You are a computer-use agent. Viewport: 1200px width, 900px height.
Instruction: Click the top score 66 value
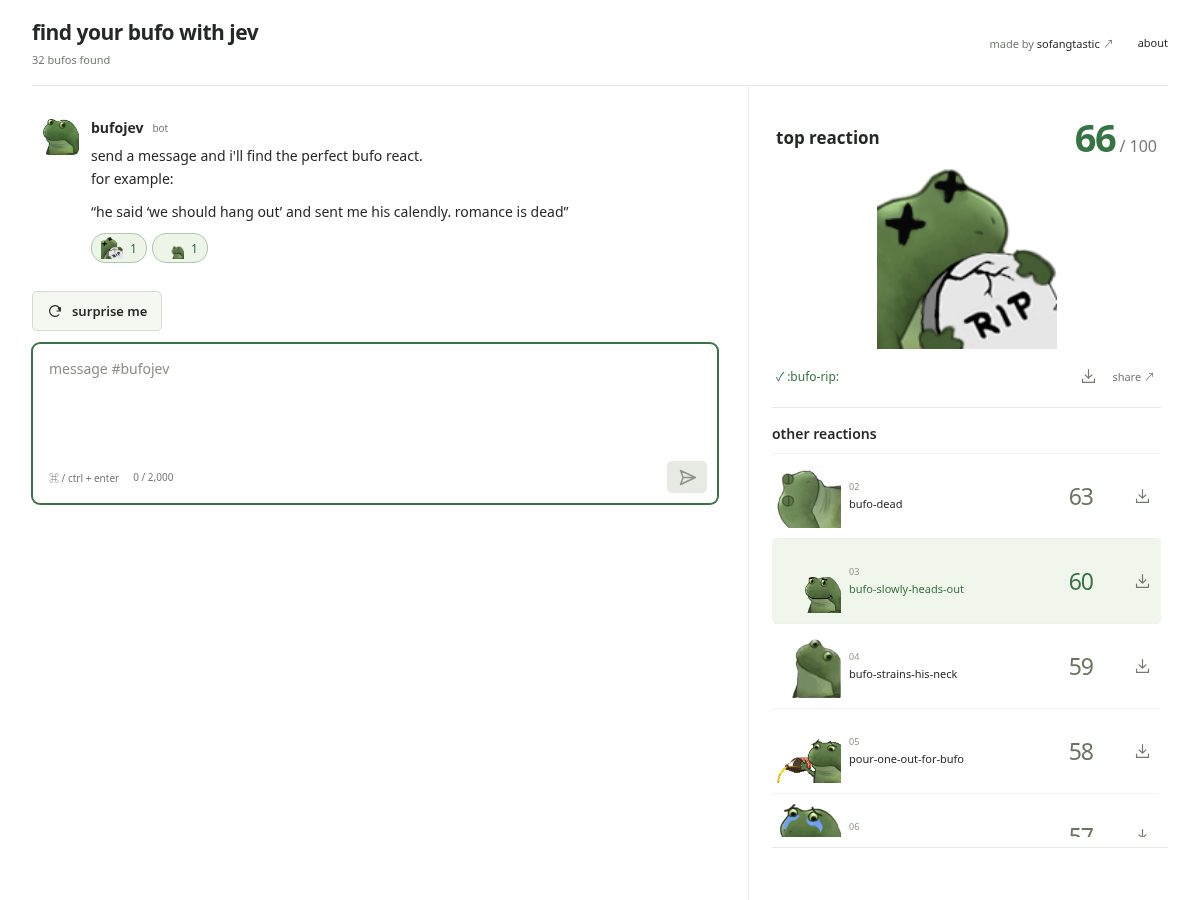coord(1095,139)
